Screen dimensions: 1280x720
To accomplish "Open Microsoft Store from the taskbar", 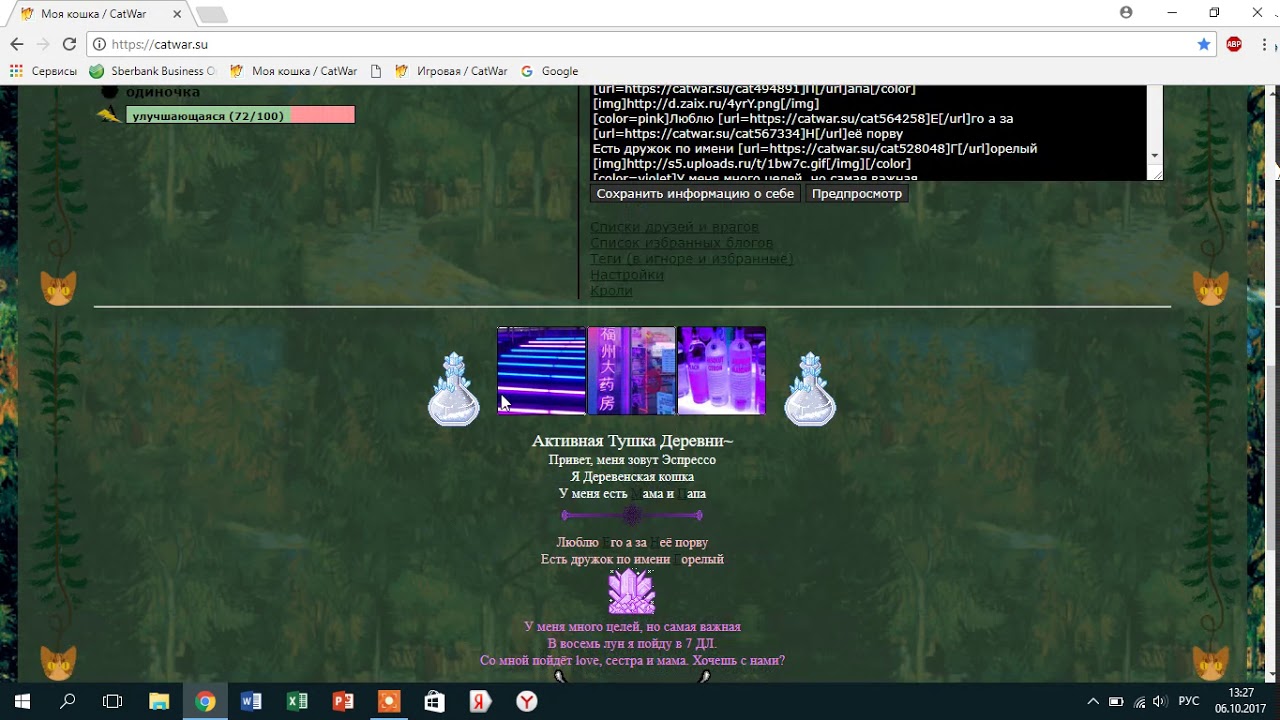I will click(x=434, y=702).
